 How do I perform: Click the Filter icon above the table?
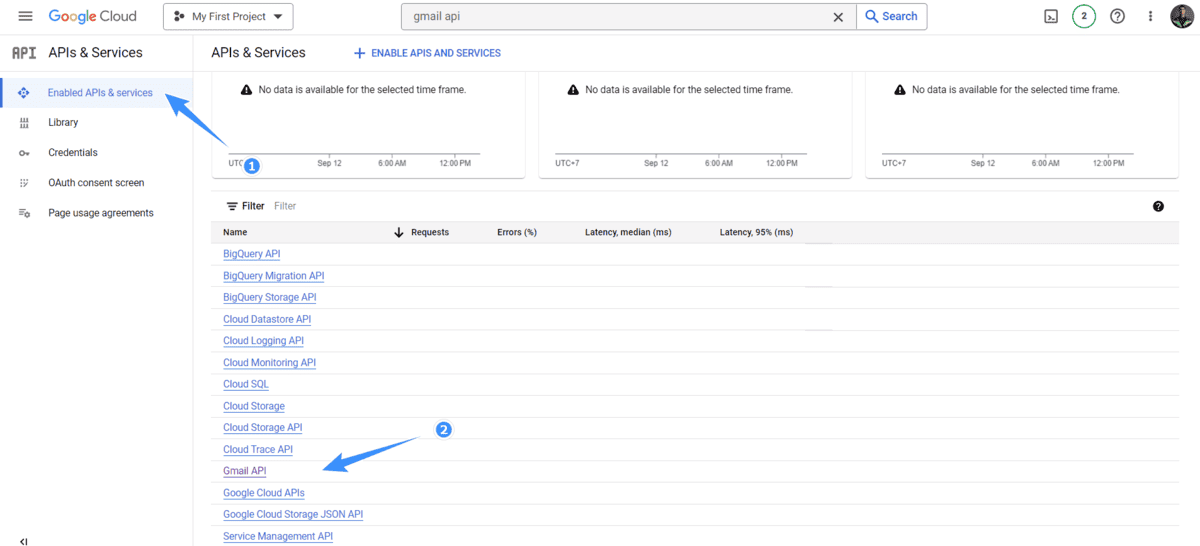click(232, 206)
